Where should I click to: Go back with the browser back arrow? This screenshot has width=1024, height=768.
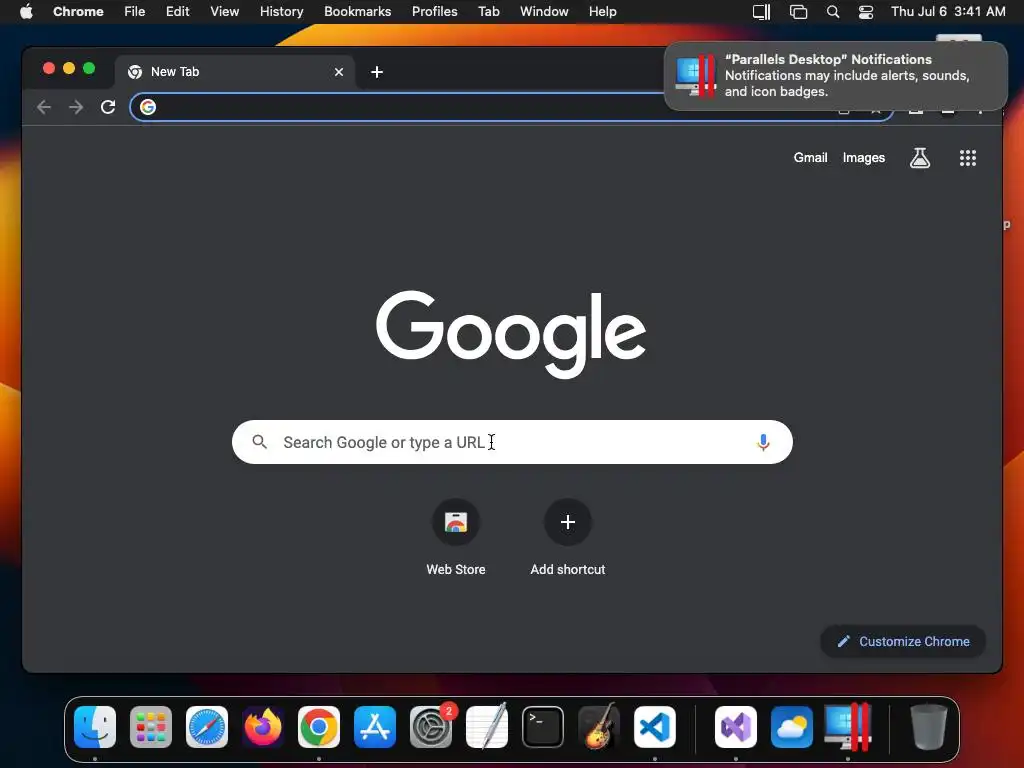44,107
